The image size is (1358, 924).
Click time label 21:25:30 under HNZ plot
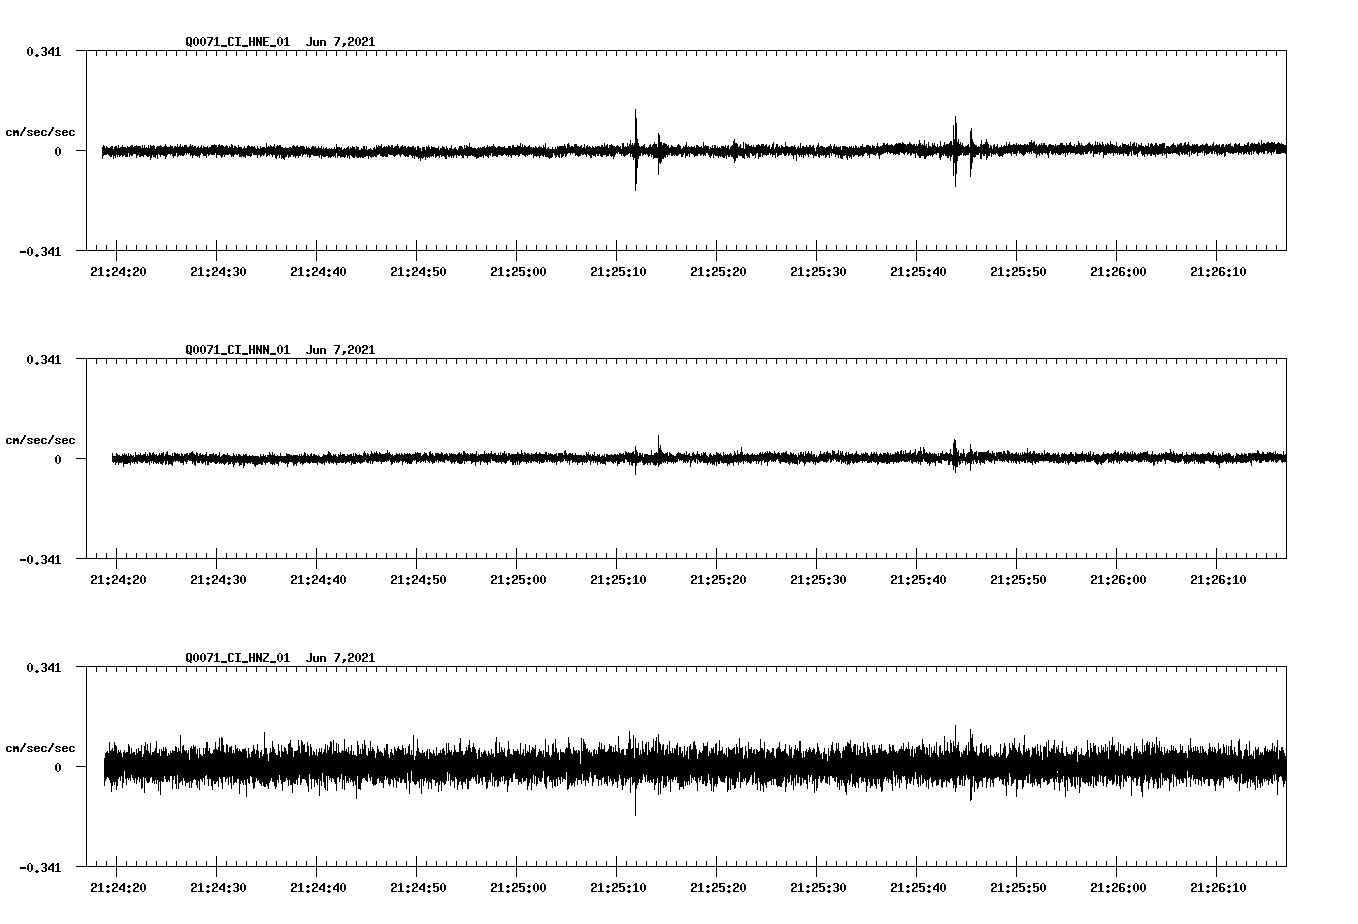tap(818, 887)
